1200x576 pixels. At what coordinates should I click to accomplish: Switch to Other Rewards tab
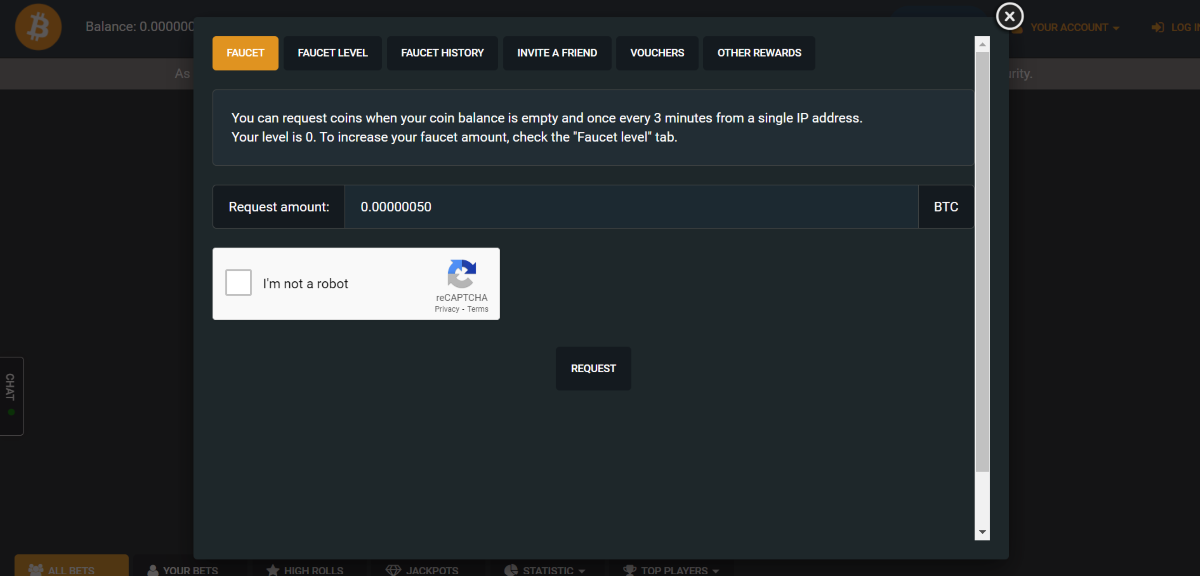(x=759, y=53)
